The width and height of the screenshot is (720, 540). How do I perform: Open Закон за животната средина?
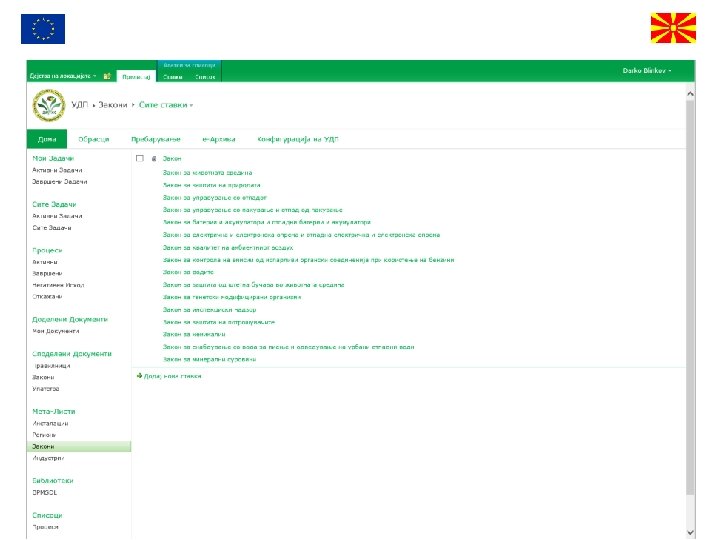click(x=207, y=173)
